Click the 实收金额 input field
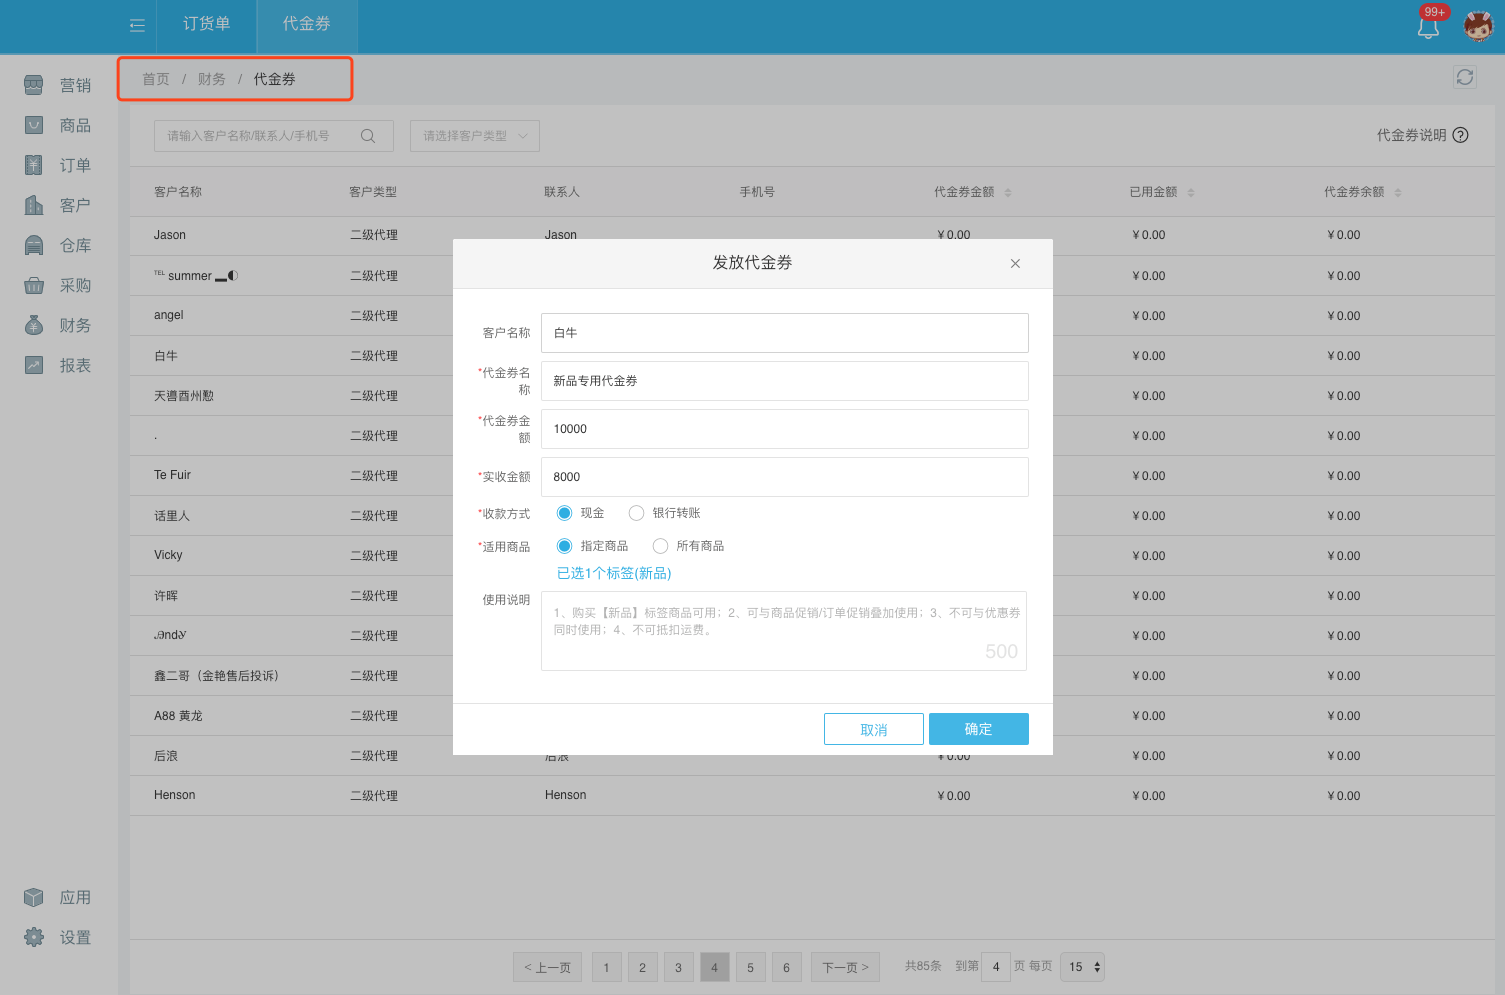Screen dimensions: 1505x995 click(784, 477)
